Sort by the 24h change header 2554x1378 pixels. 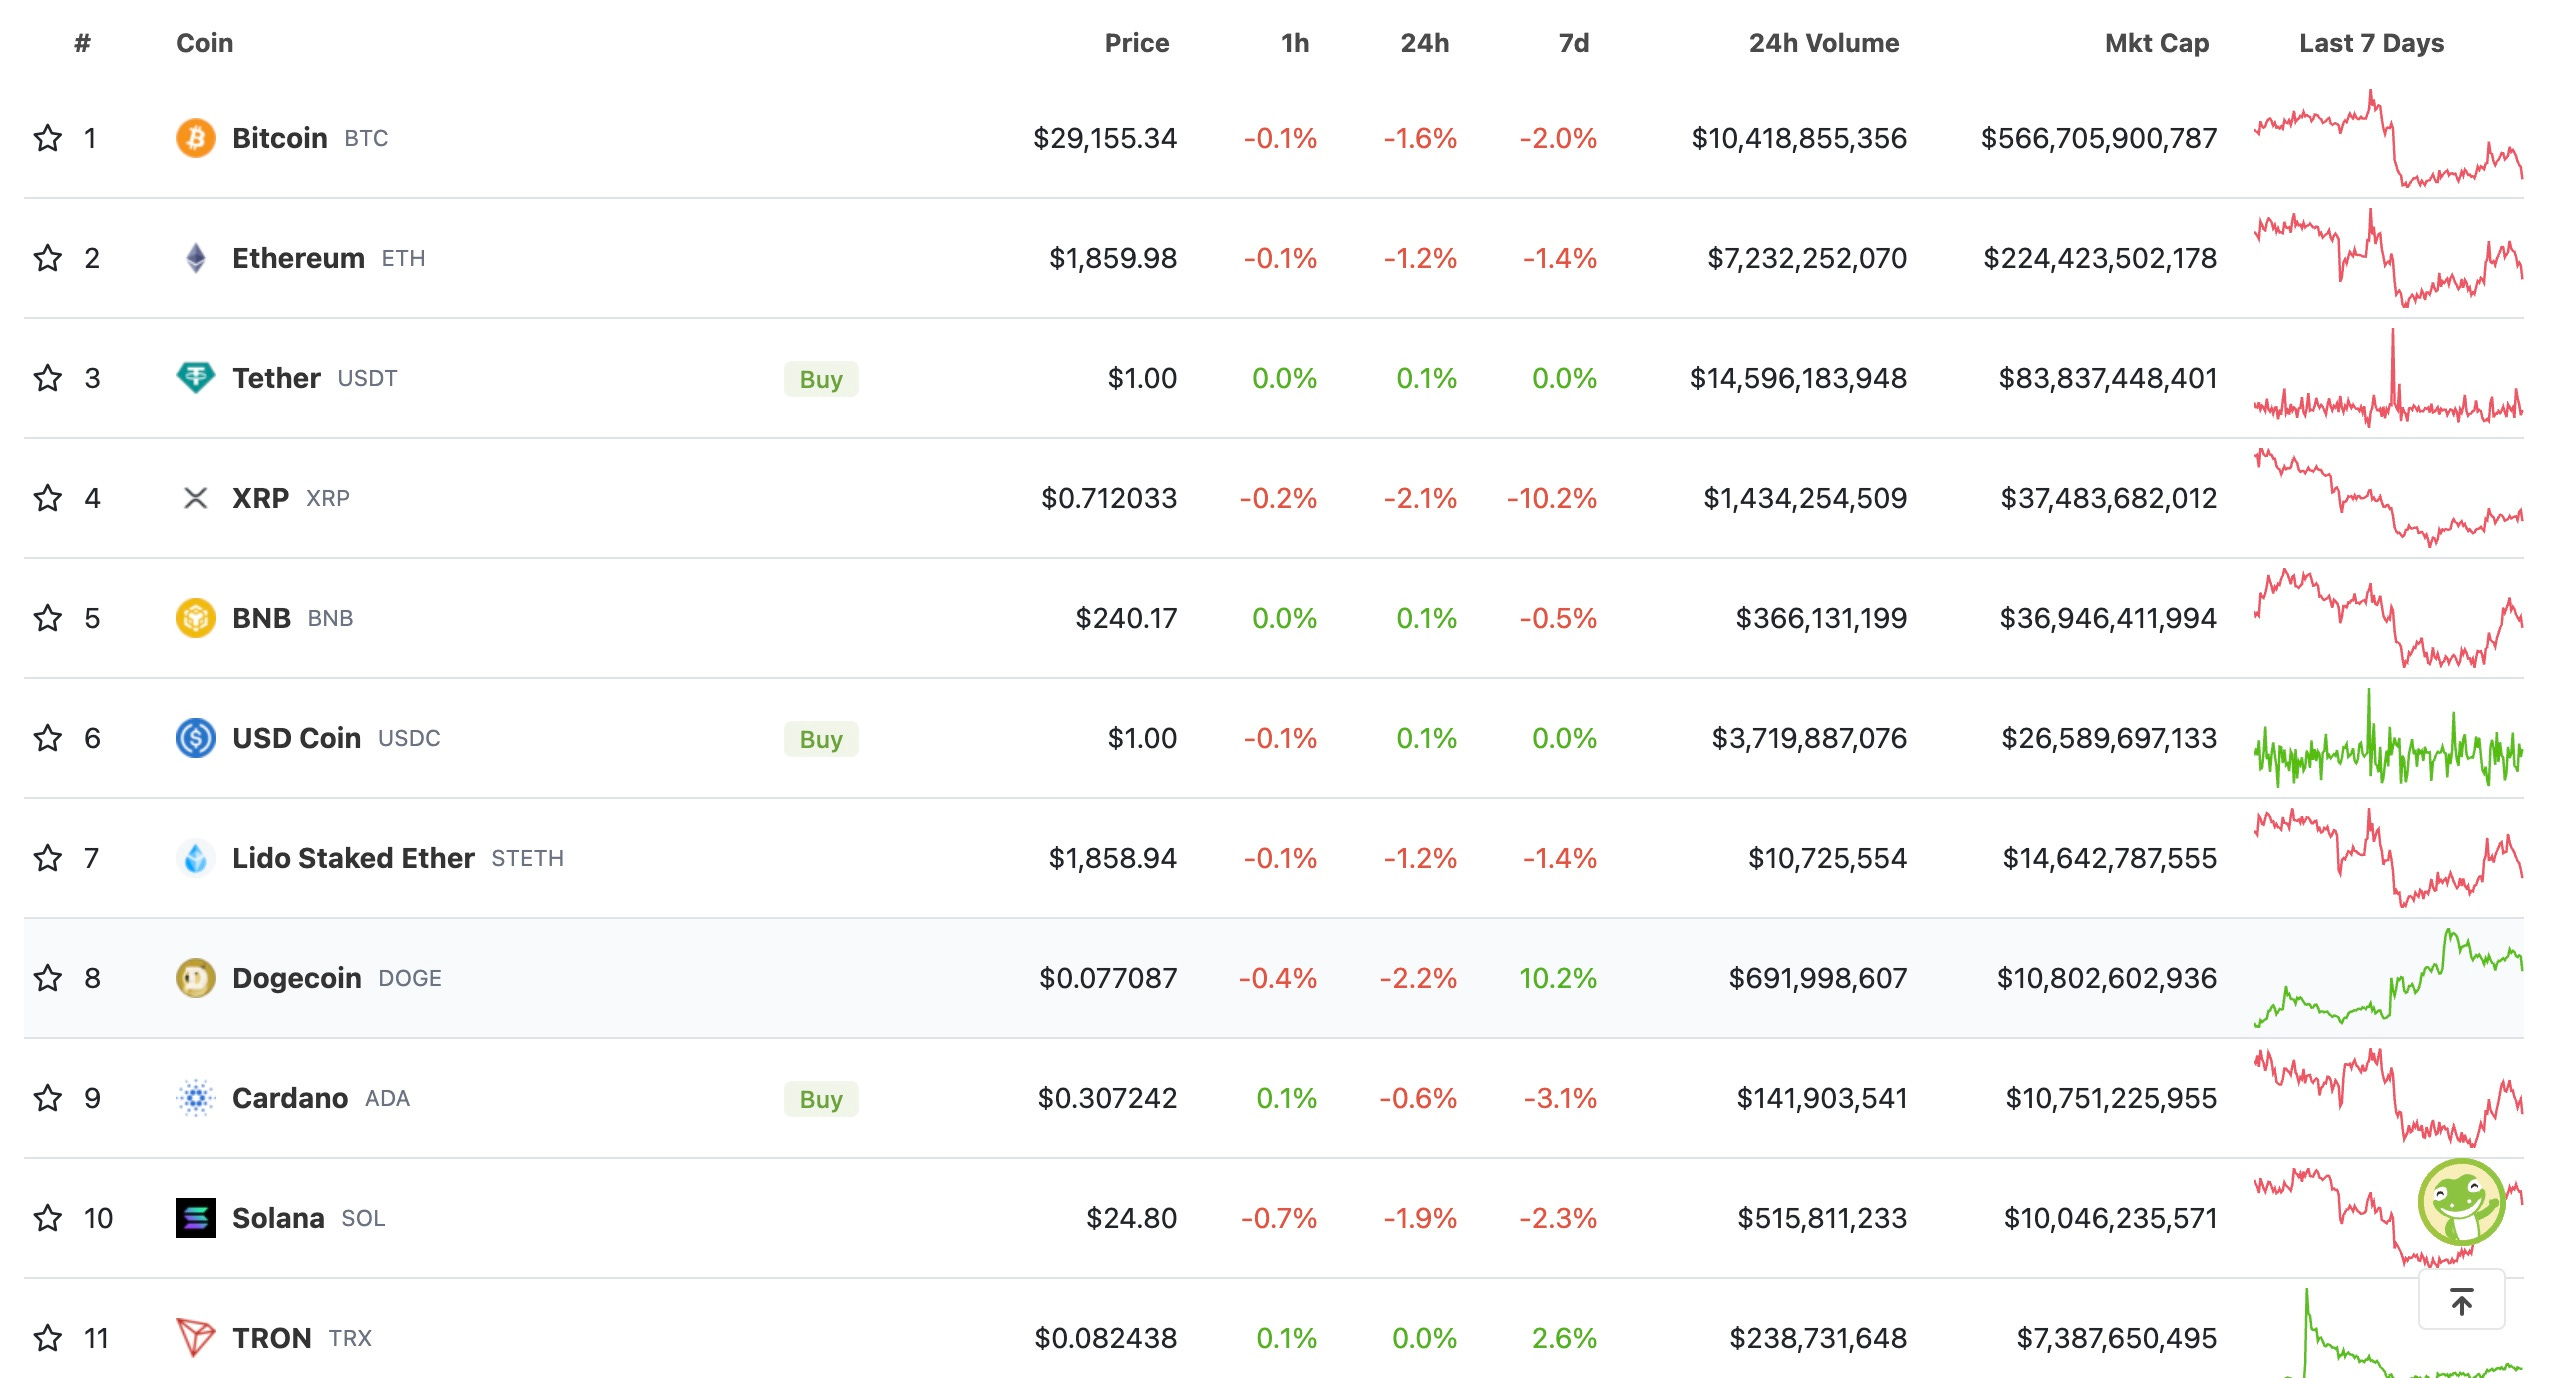coord(1425,43)
